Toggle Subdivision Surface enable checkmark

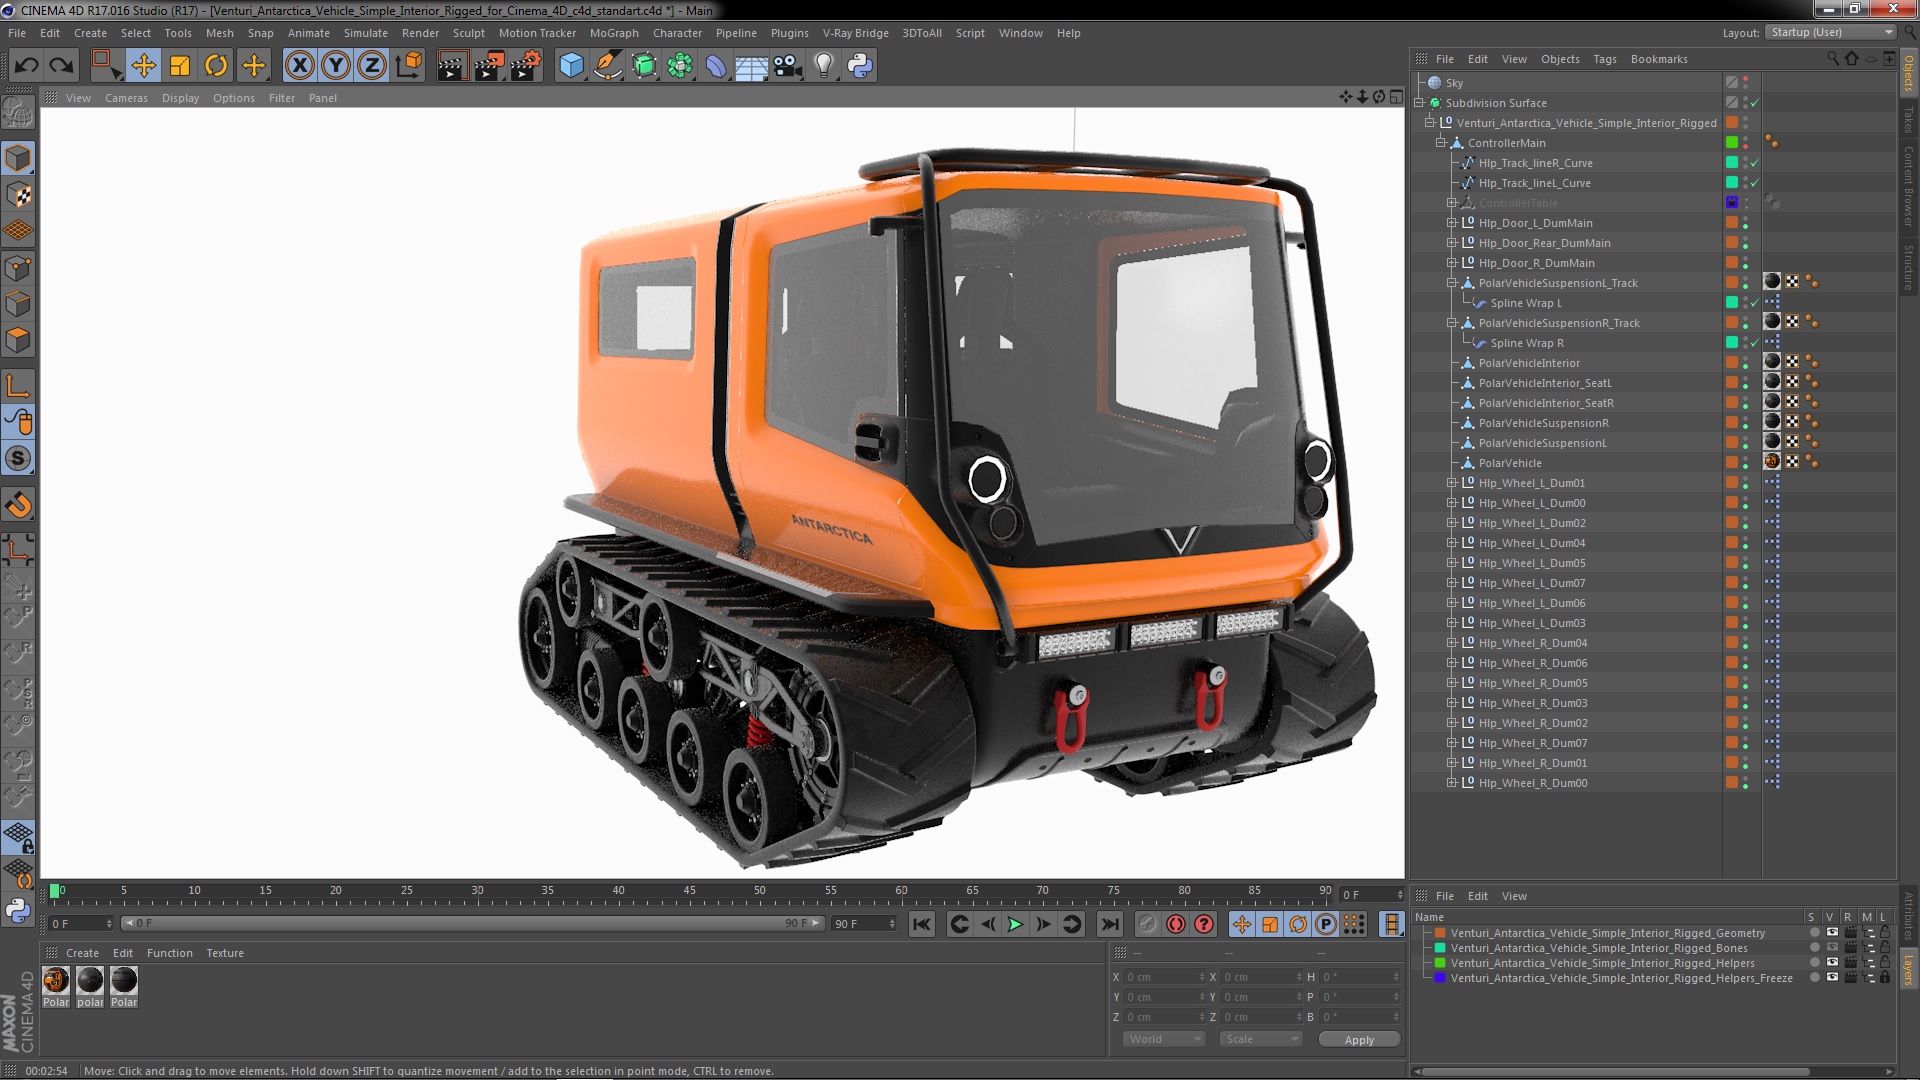click(1754, 103)
